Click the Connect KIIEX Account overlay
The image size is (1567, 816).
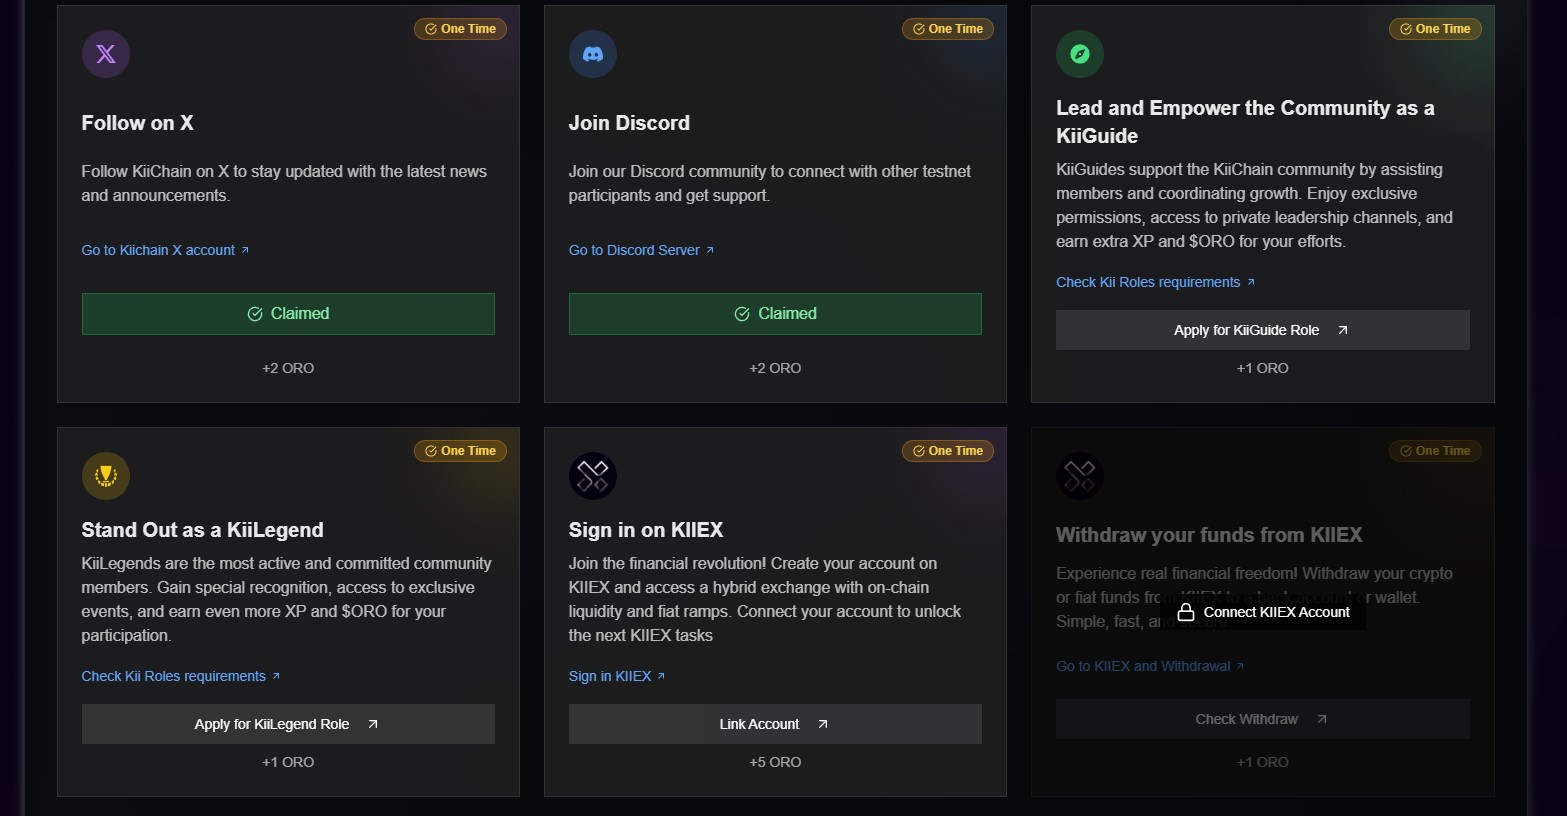pyautogui.click(x=1264, y=612)
